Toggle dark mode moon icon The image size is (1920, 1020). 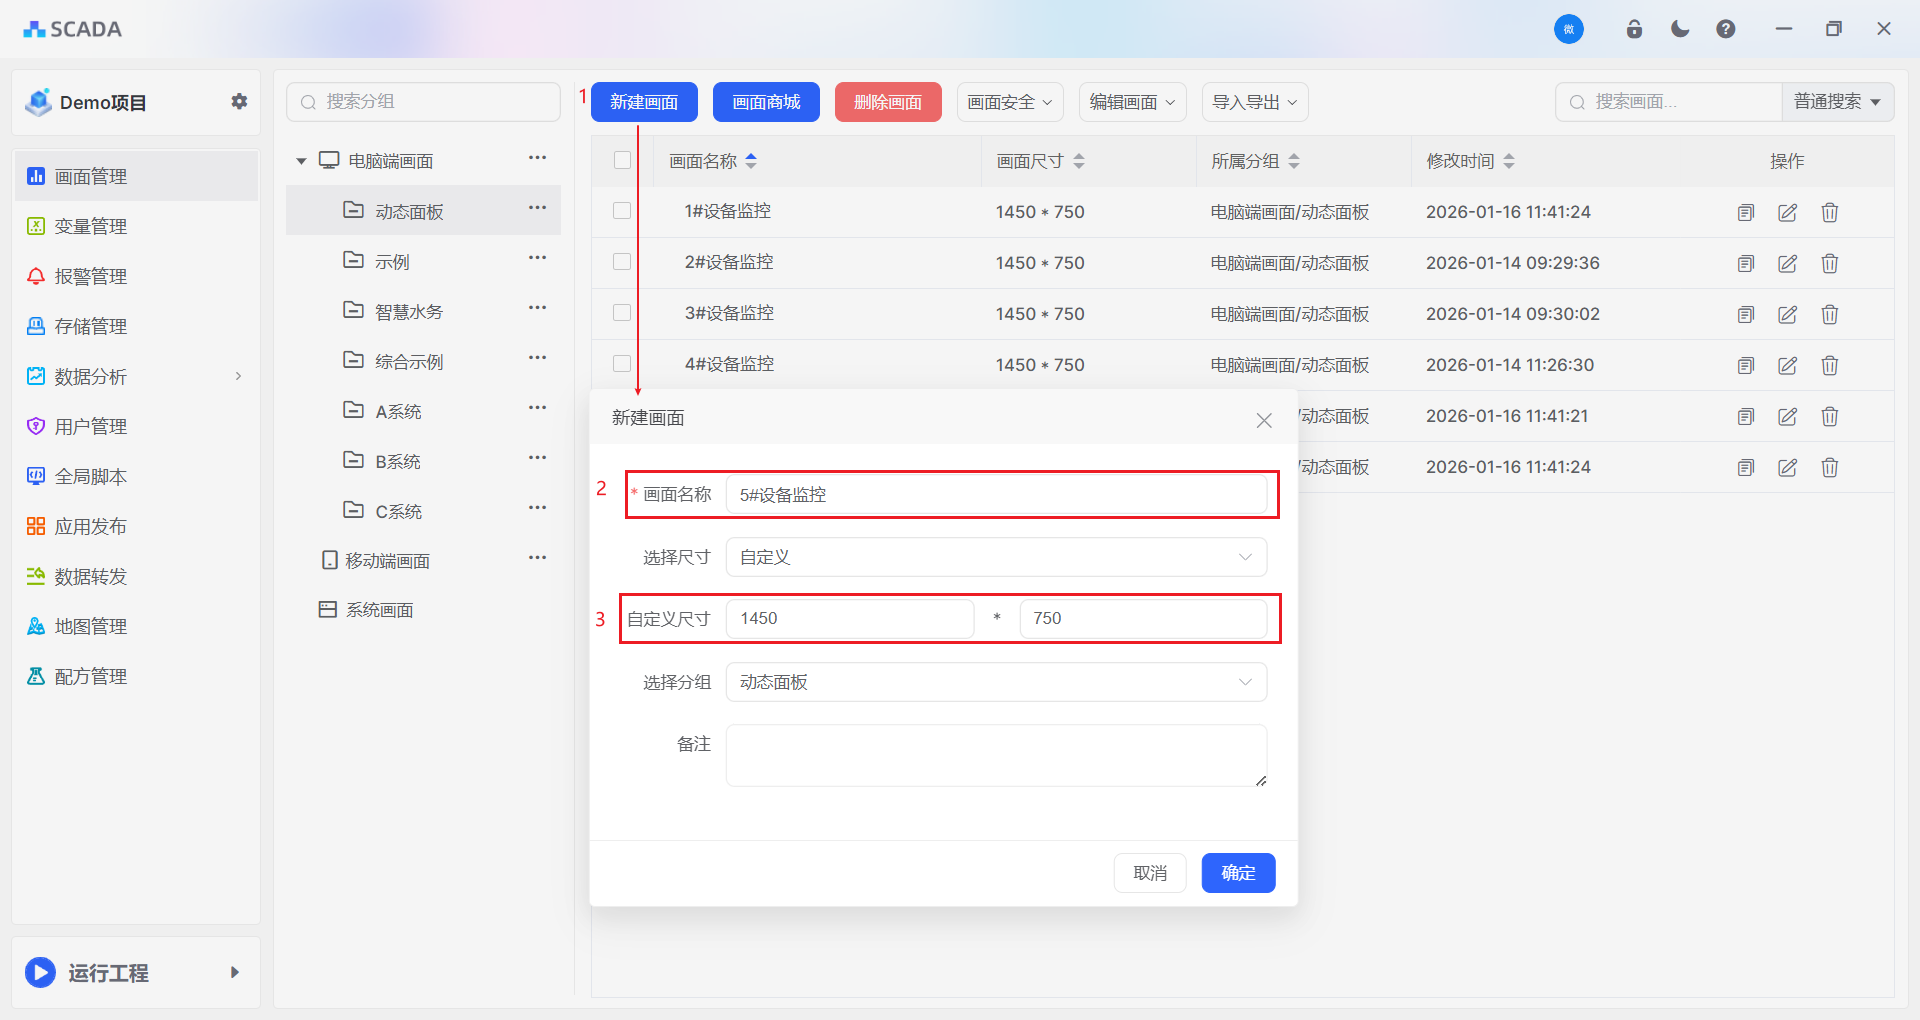pyautogui.click(x=1680, y=29)
